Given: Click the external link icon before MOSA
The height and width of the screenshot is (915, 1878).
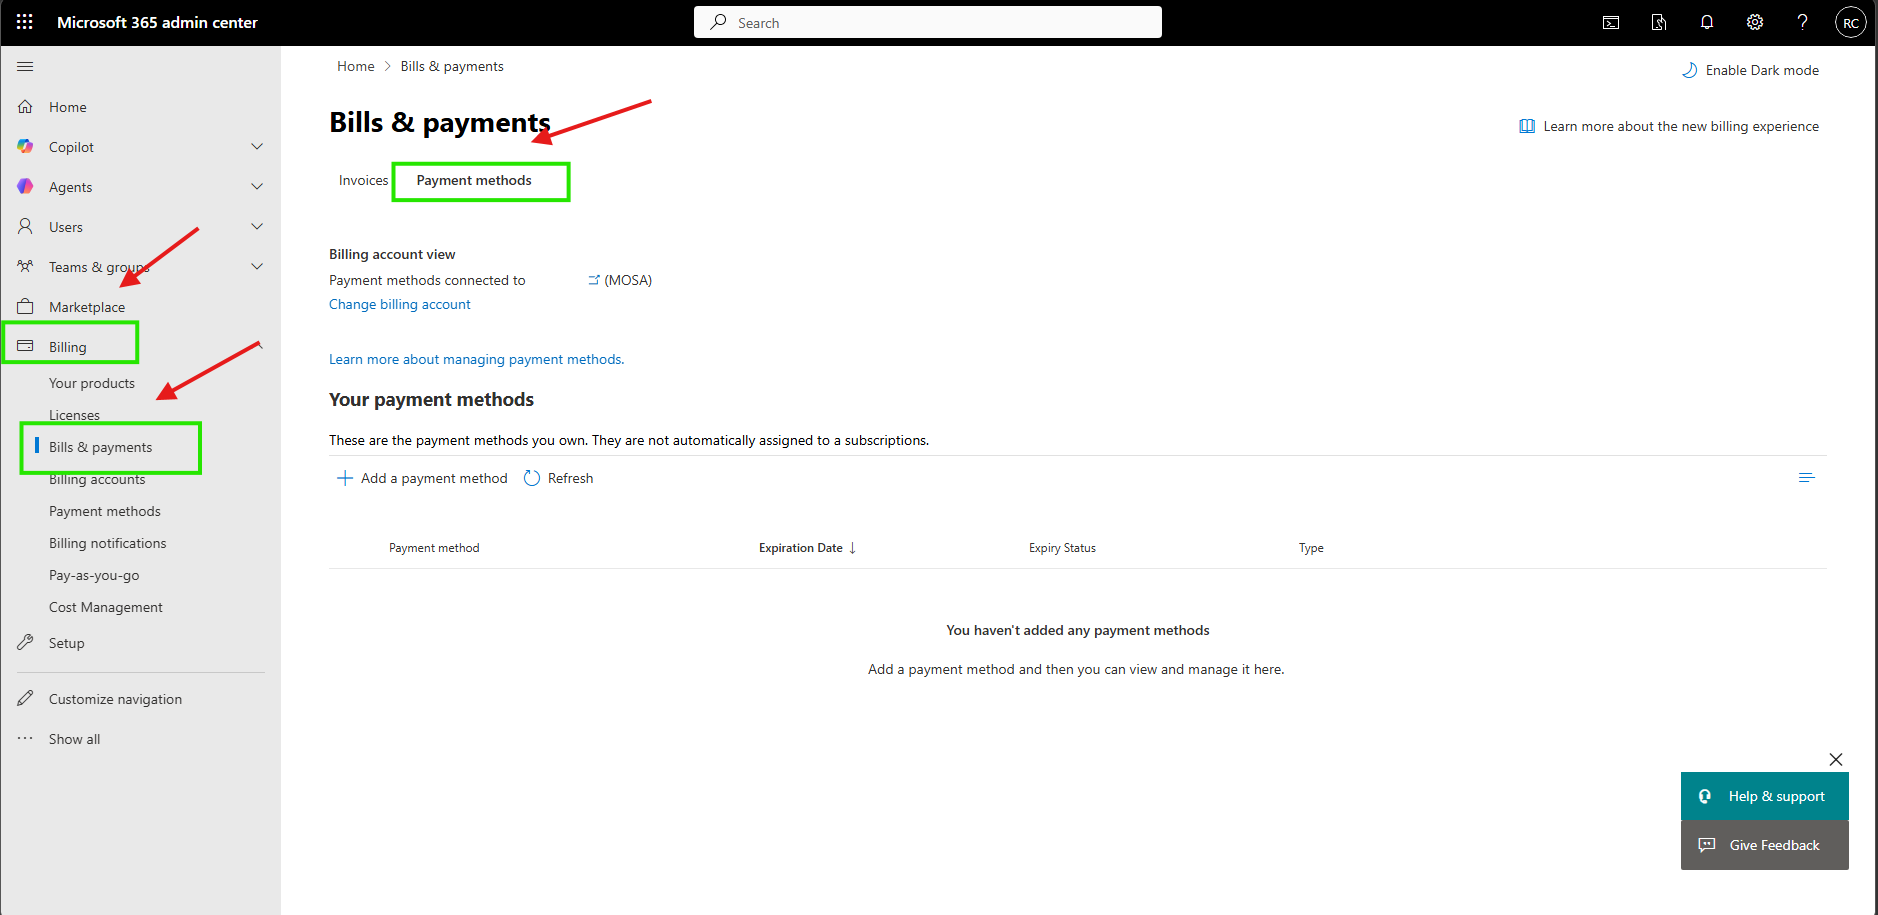Looking at the screenshot, I should tap(594, 280).
